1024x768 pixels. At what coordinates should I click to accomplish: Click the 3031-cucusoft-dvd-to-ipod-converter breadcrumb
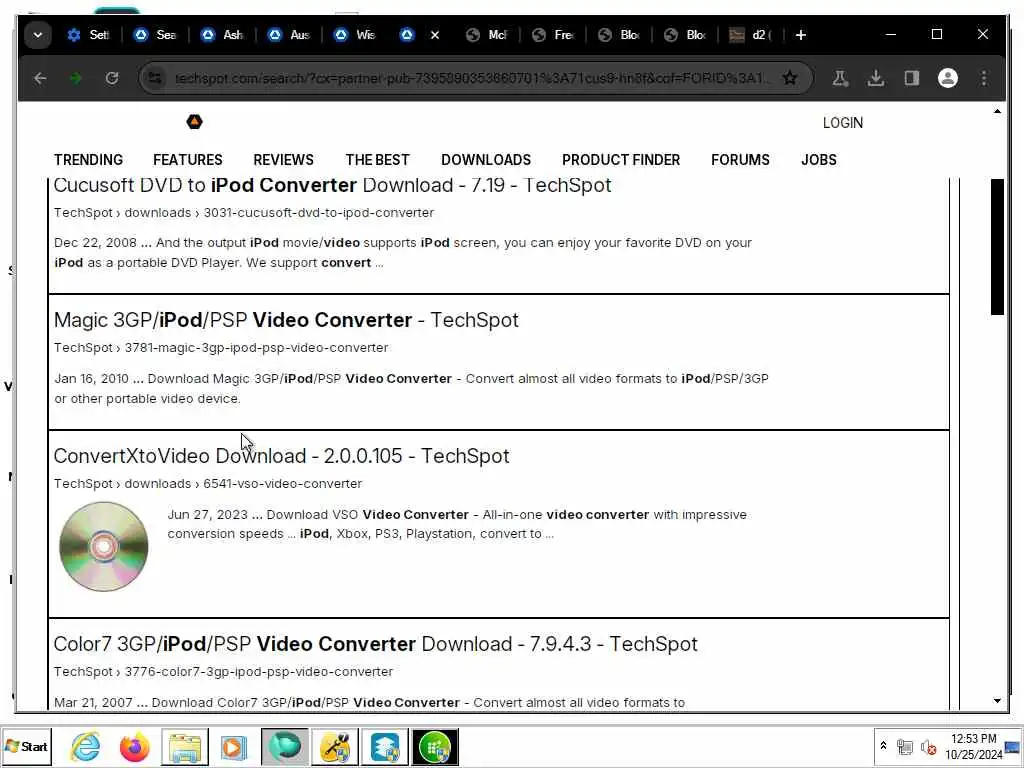[x=319, y=213]
